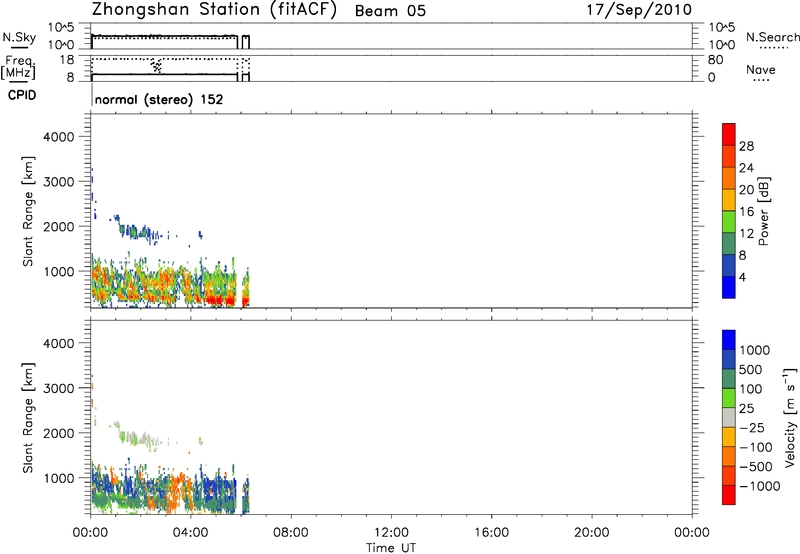Click the 'N.Sky' legend label

click(19, 37)
